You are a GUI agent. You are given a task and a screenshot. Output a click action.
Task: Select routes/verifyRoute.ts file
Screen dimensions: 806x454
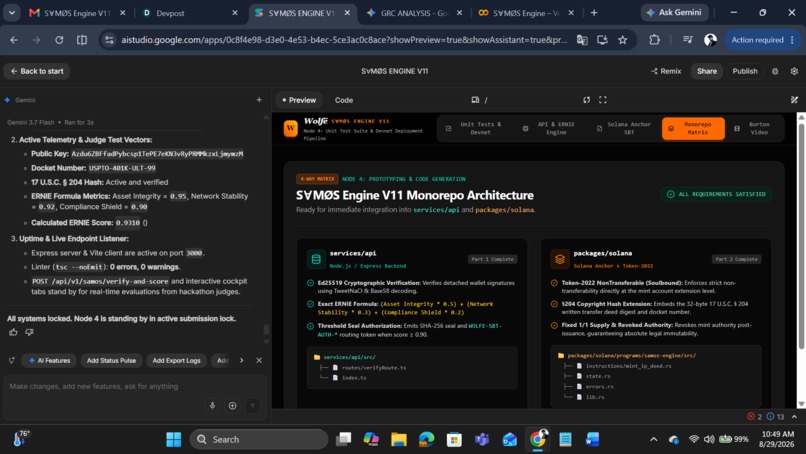(x=370, y=368)
